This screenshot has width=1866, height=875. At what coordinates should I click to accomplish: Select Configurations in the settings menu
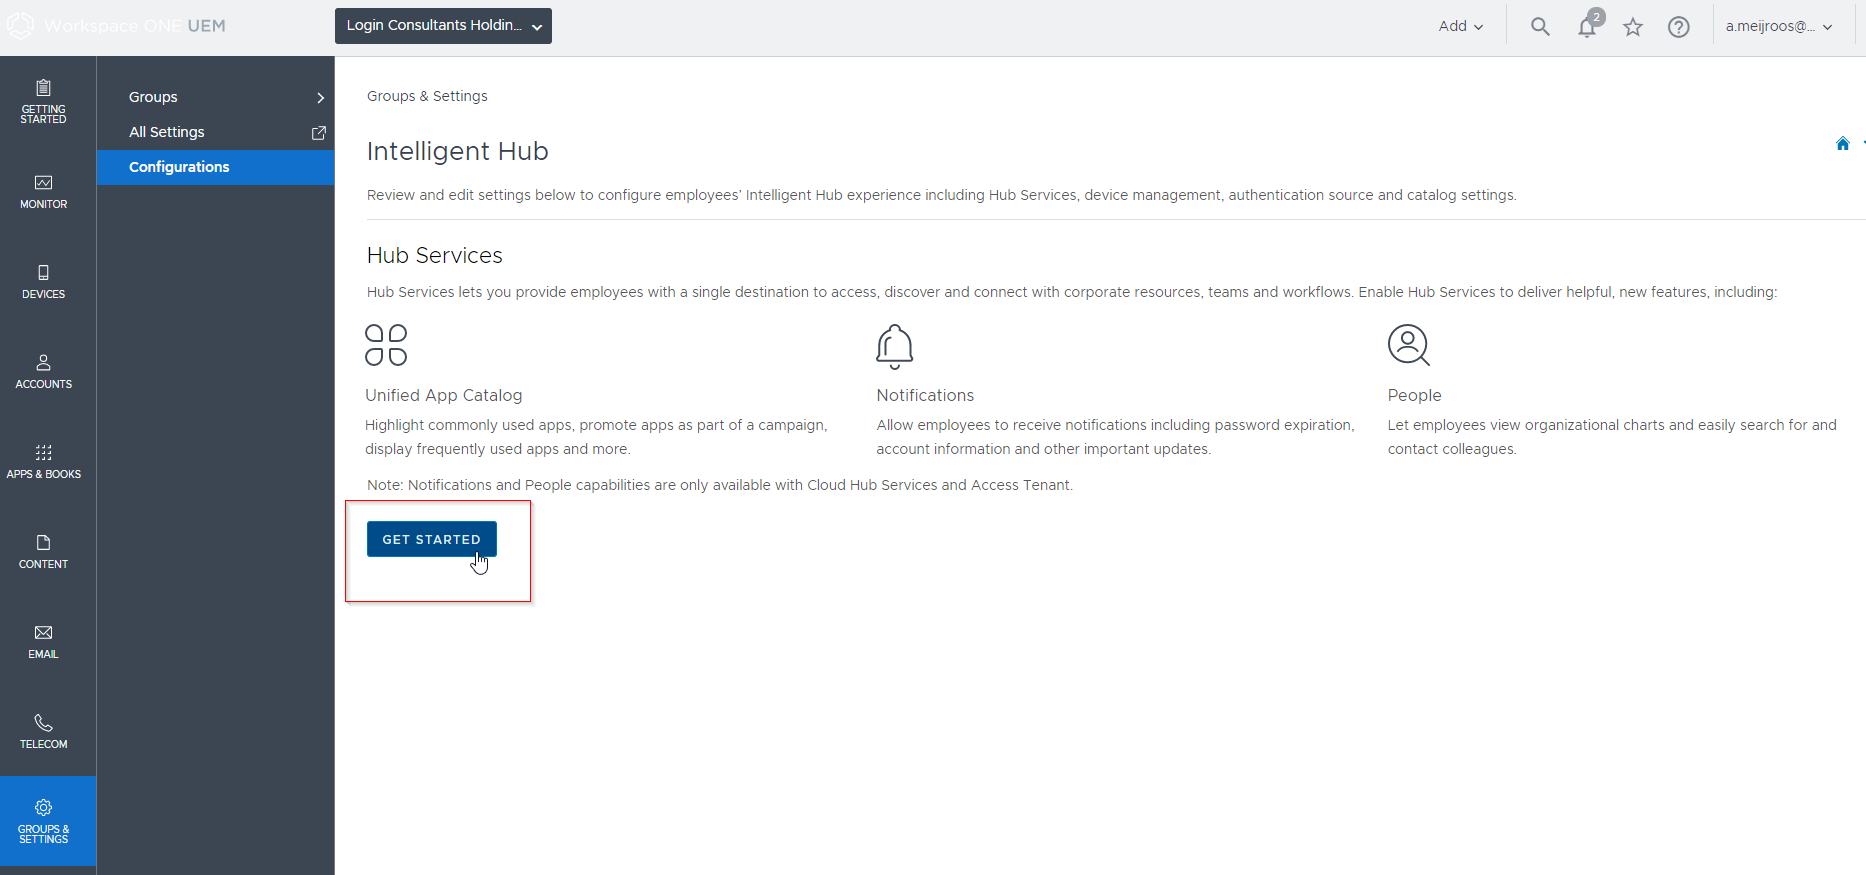point(180,167)
